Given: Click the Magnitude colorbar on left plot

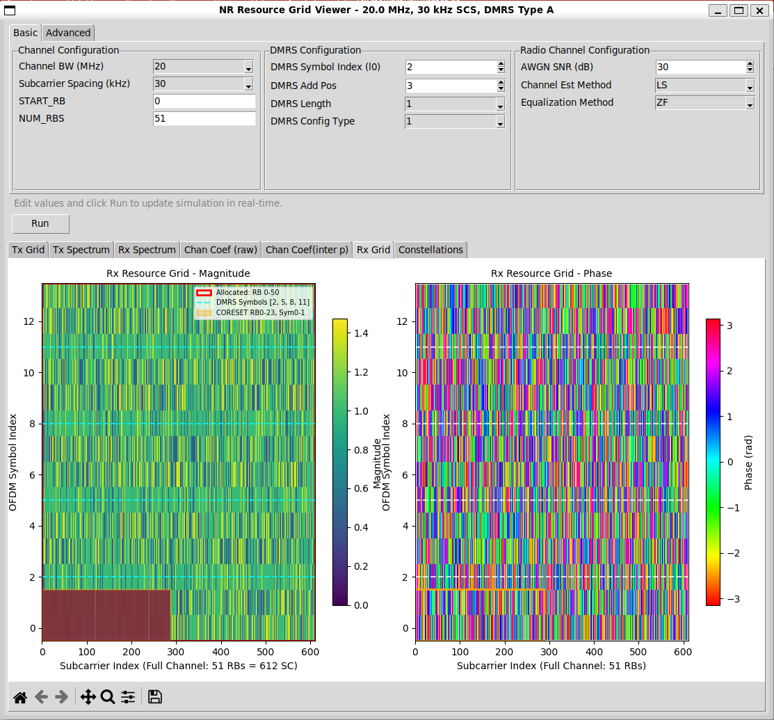Looking at the screenshot, I should click(340, 461).
